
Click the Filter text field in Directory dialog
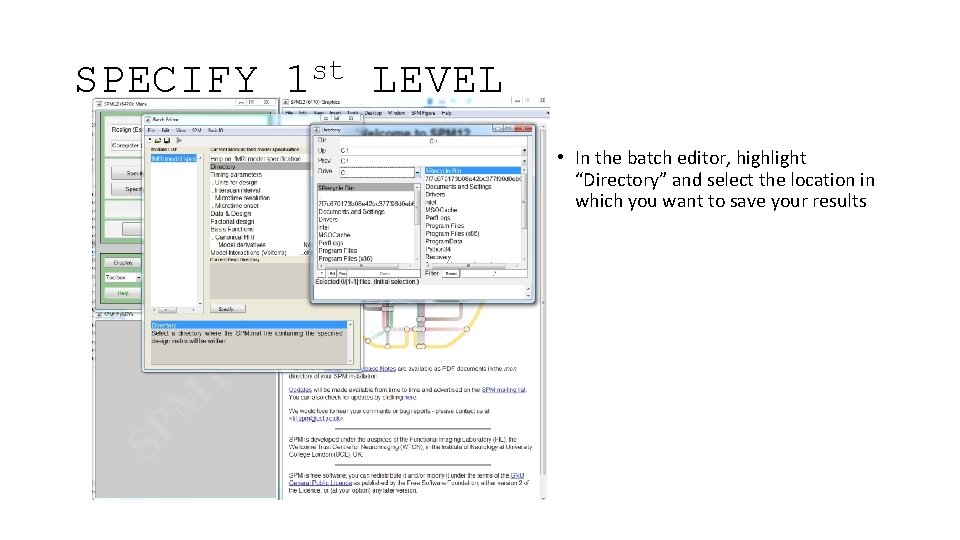493,274
